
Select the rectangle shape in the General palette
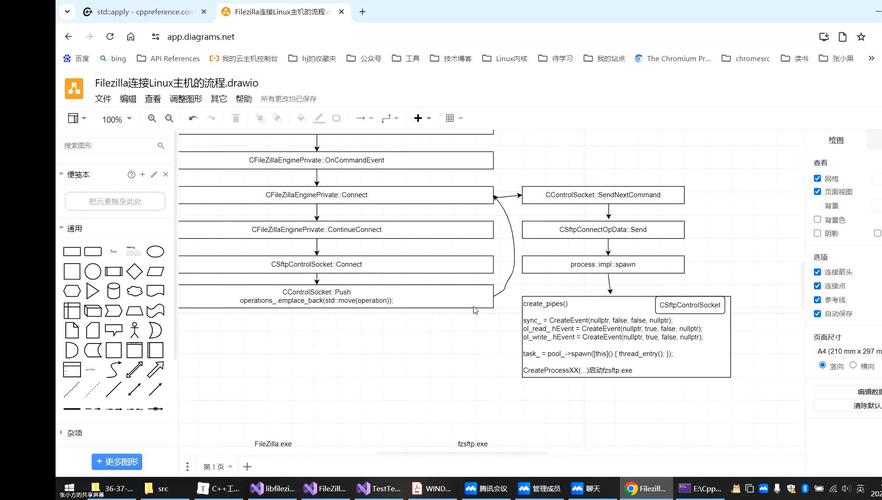point(72,251)
